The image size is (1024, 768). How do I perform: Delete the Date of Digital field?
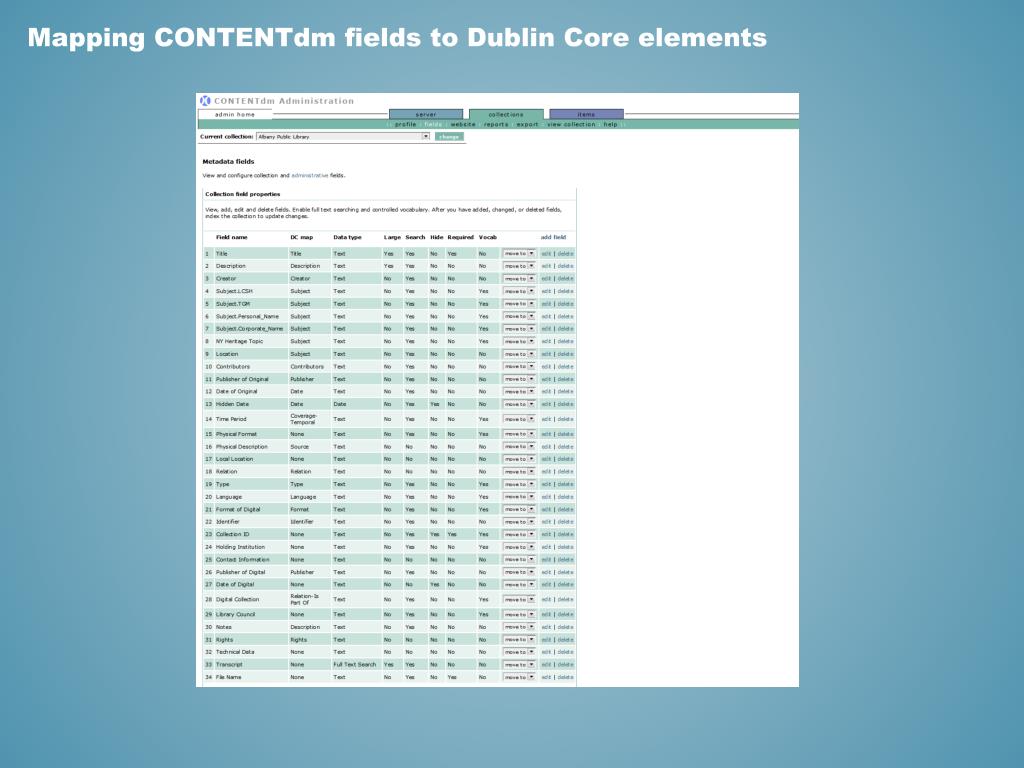566,584
